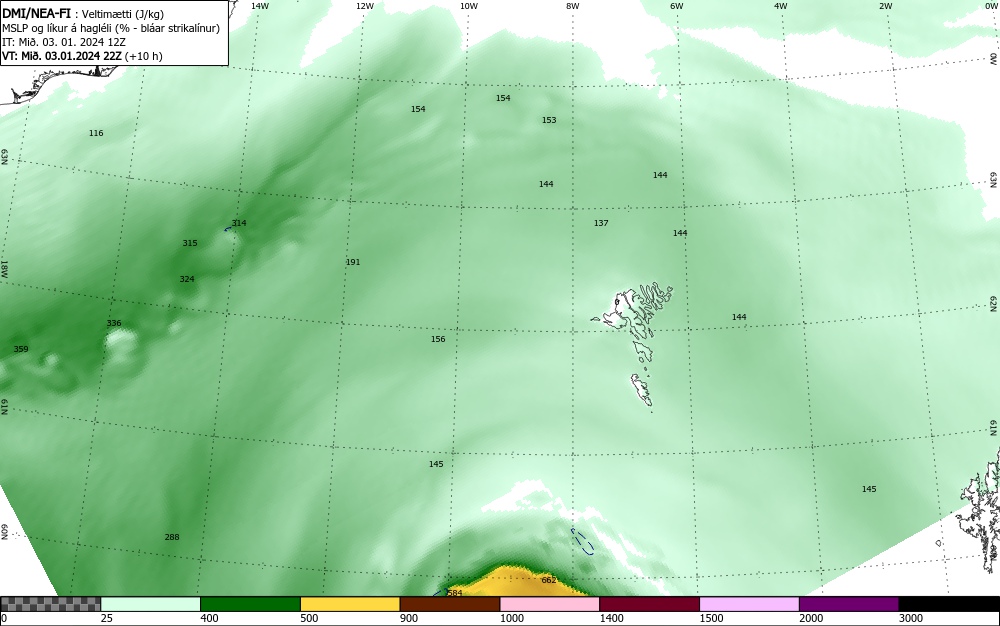The height and width of the screenshot is (626, 1000).
Task: Click the 14W longitude label
Action: pos(259,6)
